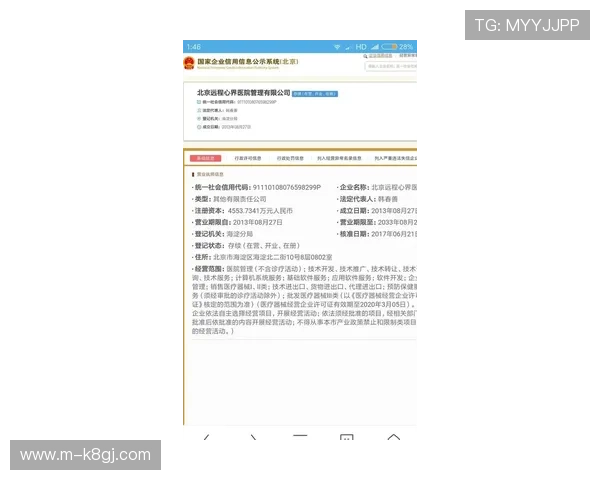Click the registered capital 4553.7341万元人民币
Viewport: 600px width, 480px height.
click(x=260, y=211)
